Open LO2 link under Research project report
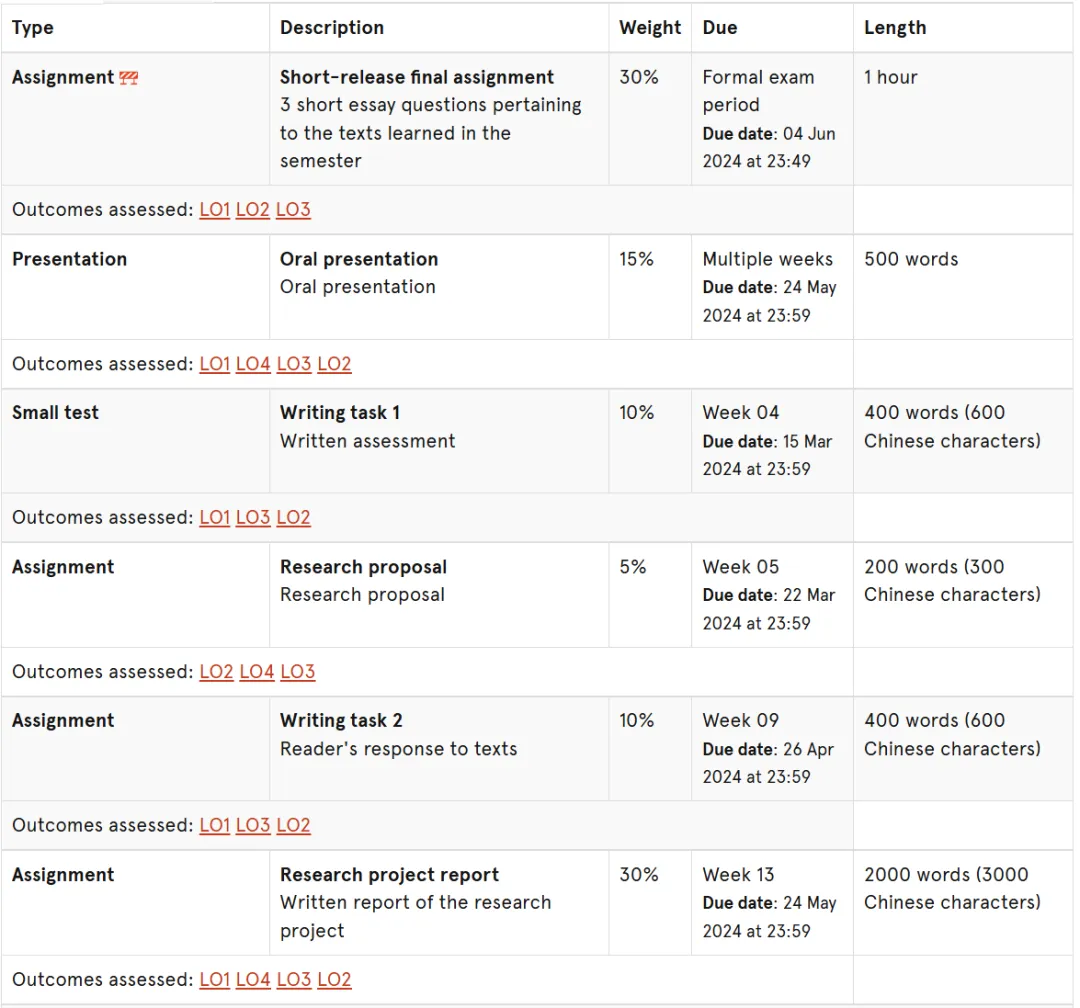This screenshot has height=1008, width=1080. tap(334, 980)
